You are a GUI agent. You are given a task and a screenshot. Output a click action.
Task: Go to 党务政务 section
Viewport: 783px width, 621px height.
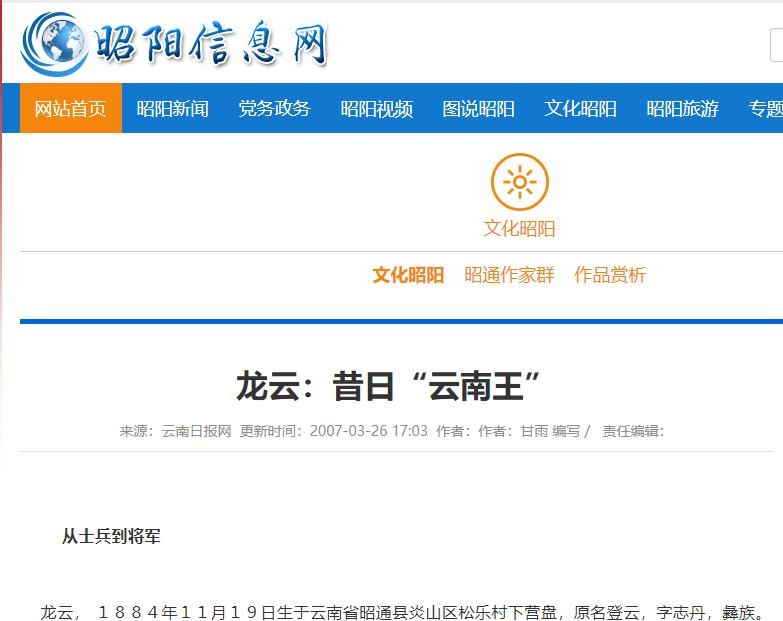pos(274,108)
